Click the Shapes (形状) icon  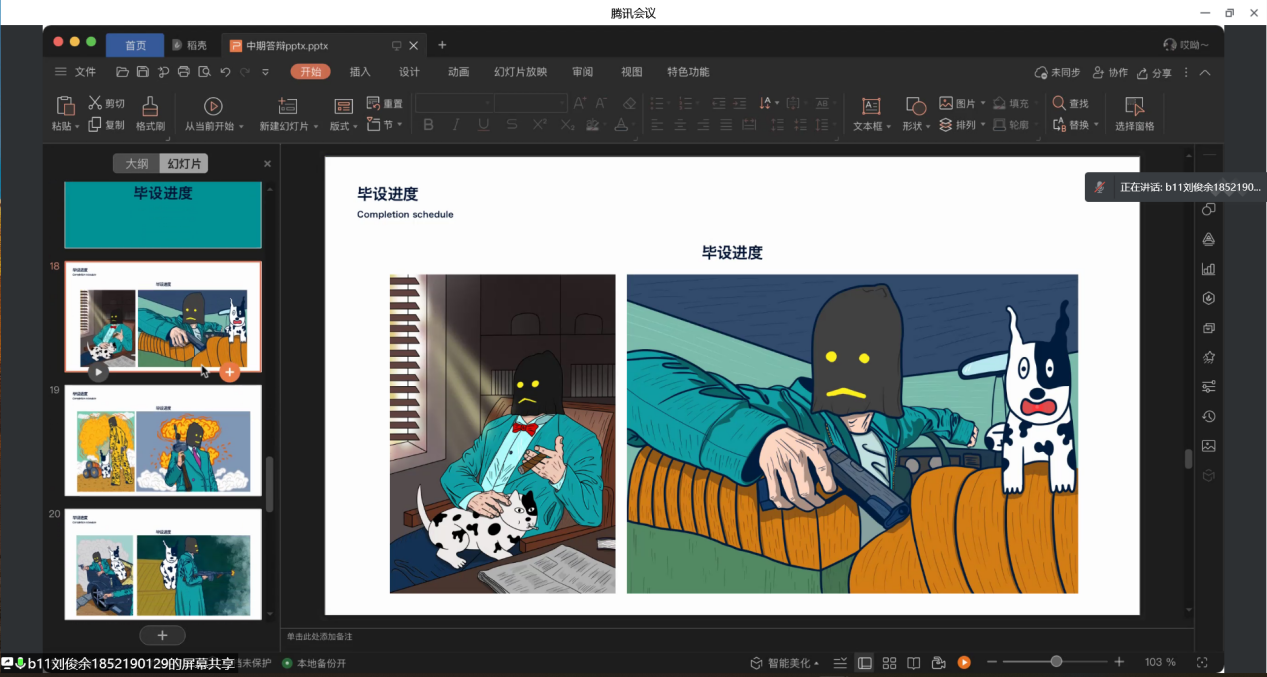[x=915, y=105]
